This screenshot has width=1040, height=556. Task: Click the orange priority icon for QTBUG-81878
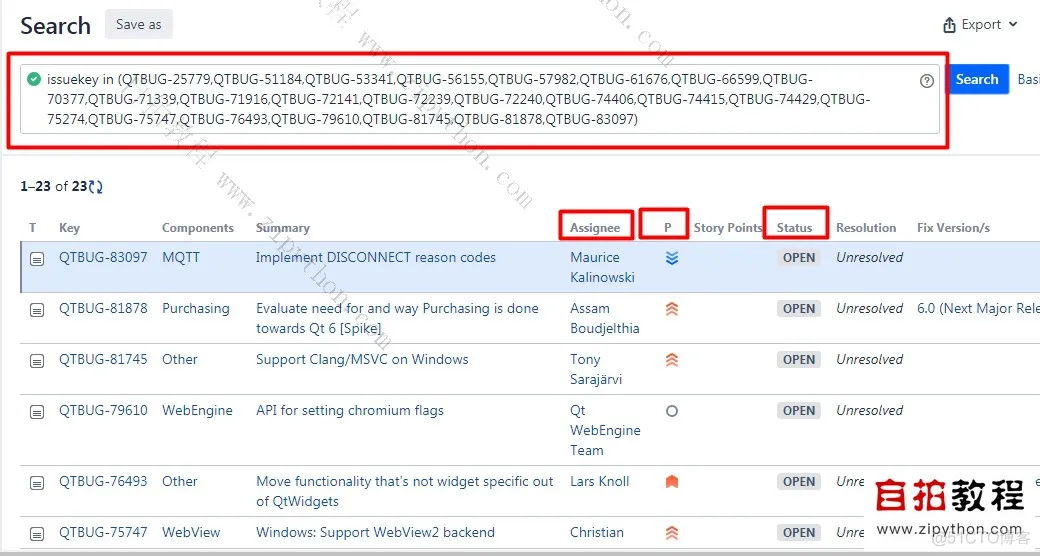click(x=672, y=309)
